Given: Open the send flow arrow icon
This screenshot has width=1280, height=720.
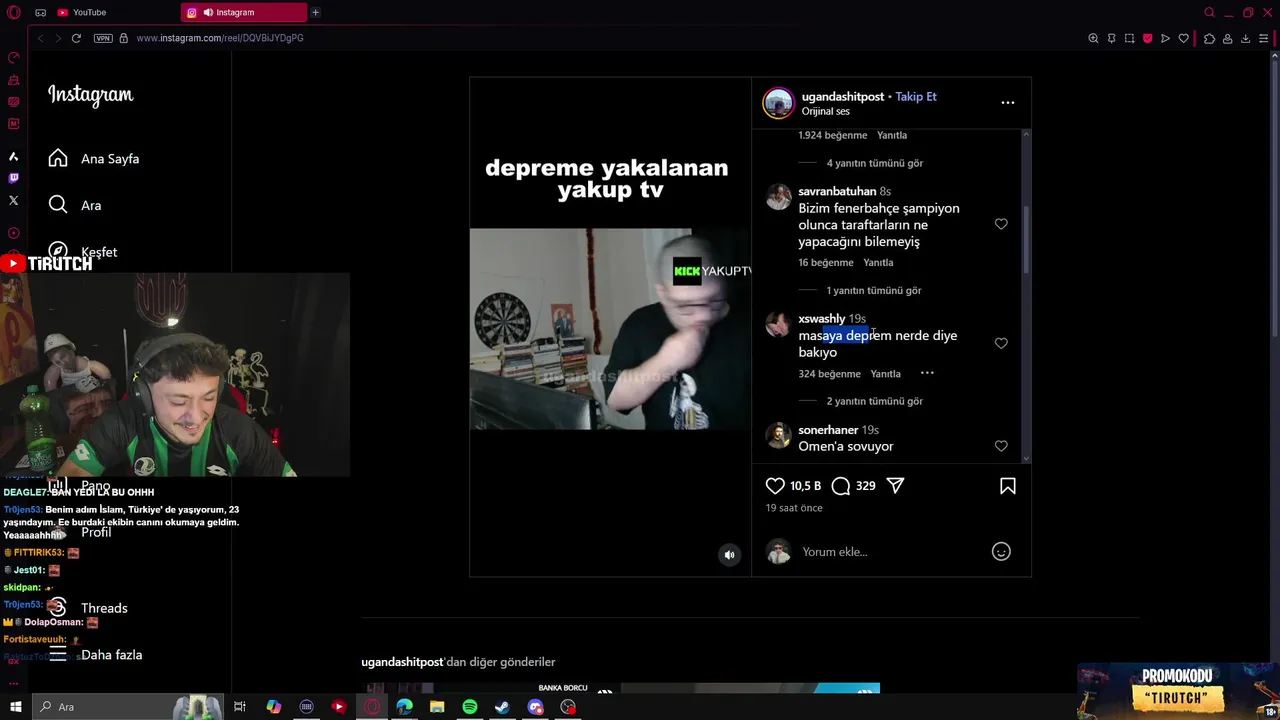Looking at the screenshot, I should (x=1165, y=38).
